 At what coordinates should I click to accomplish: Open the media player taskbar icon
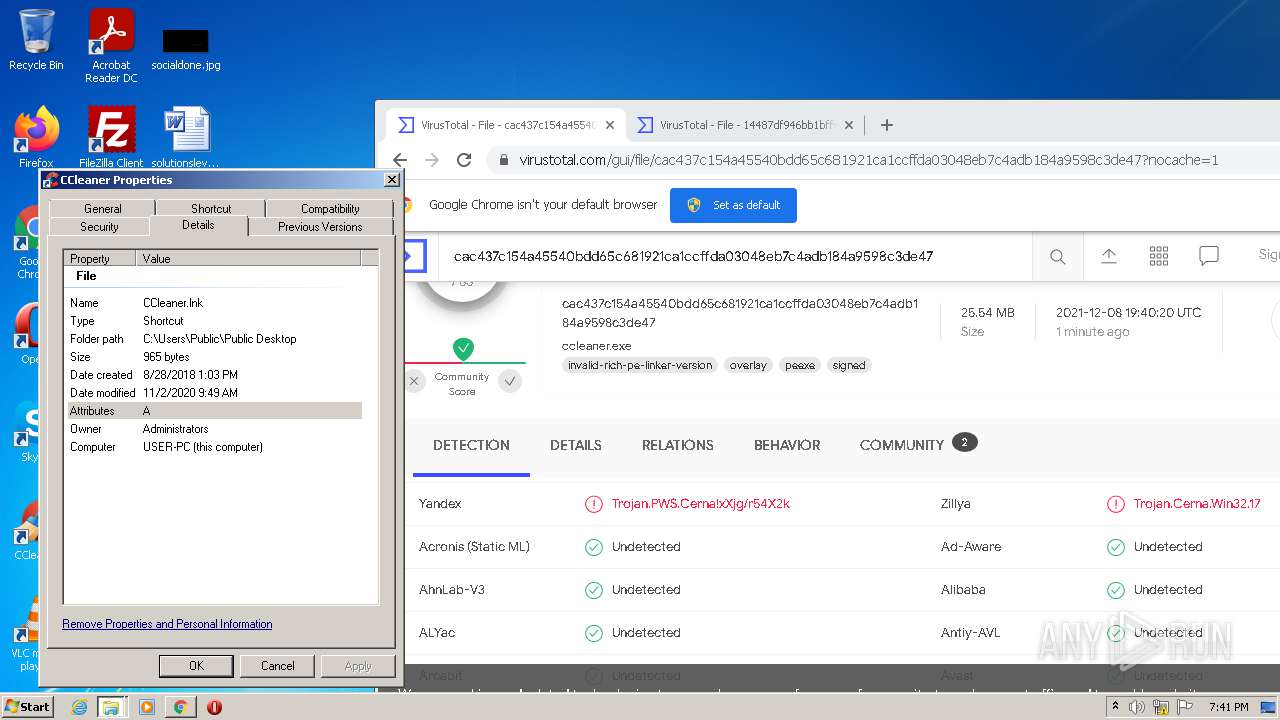pos(147,707)
